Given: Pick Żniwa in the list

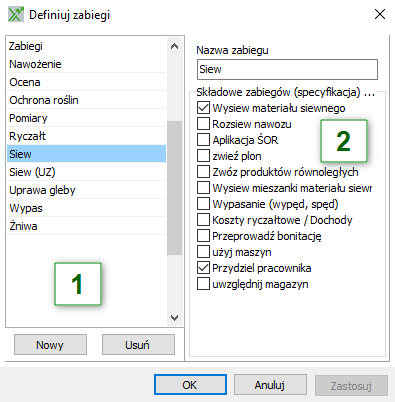Looking at the screenshot, I should tap(87, 226).
